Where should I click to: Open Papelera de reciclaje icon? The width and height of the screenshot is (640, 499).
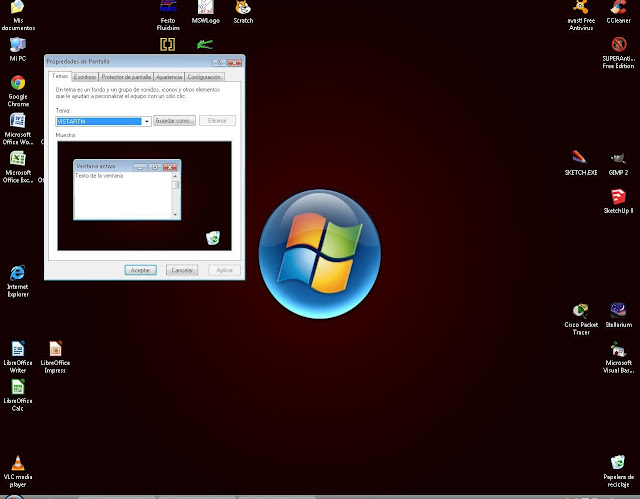pos(618,471)
